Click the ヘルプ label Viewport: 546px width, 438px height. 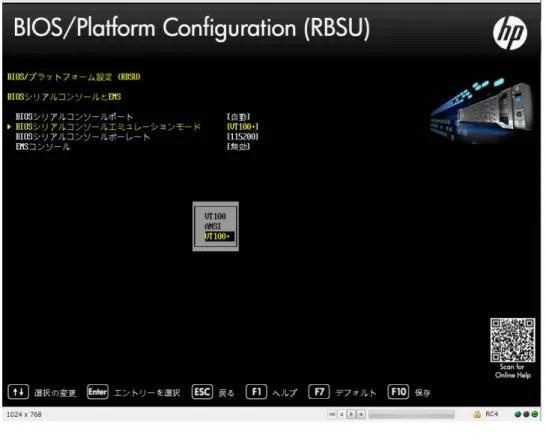click(285, 393)
